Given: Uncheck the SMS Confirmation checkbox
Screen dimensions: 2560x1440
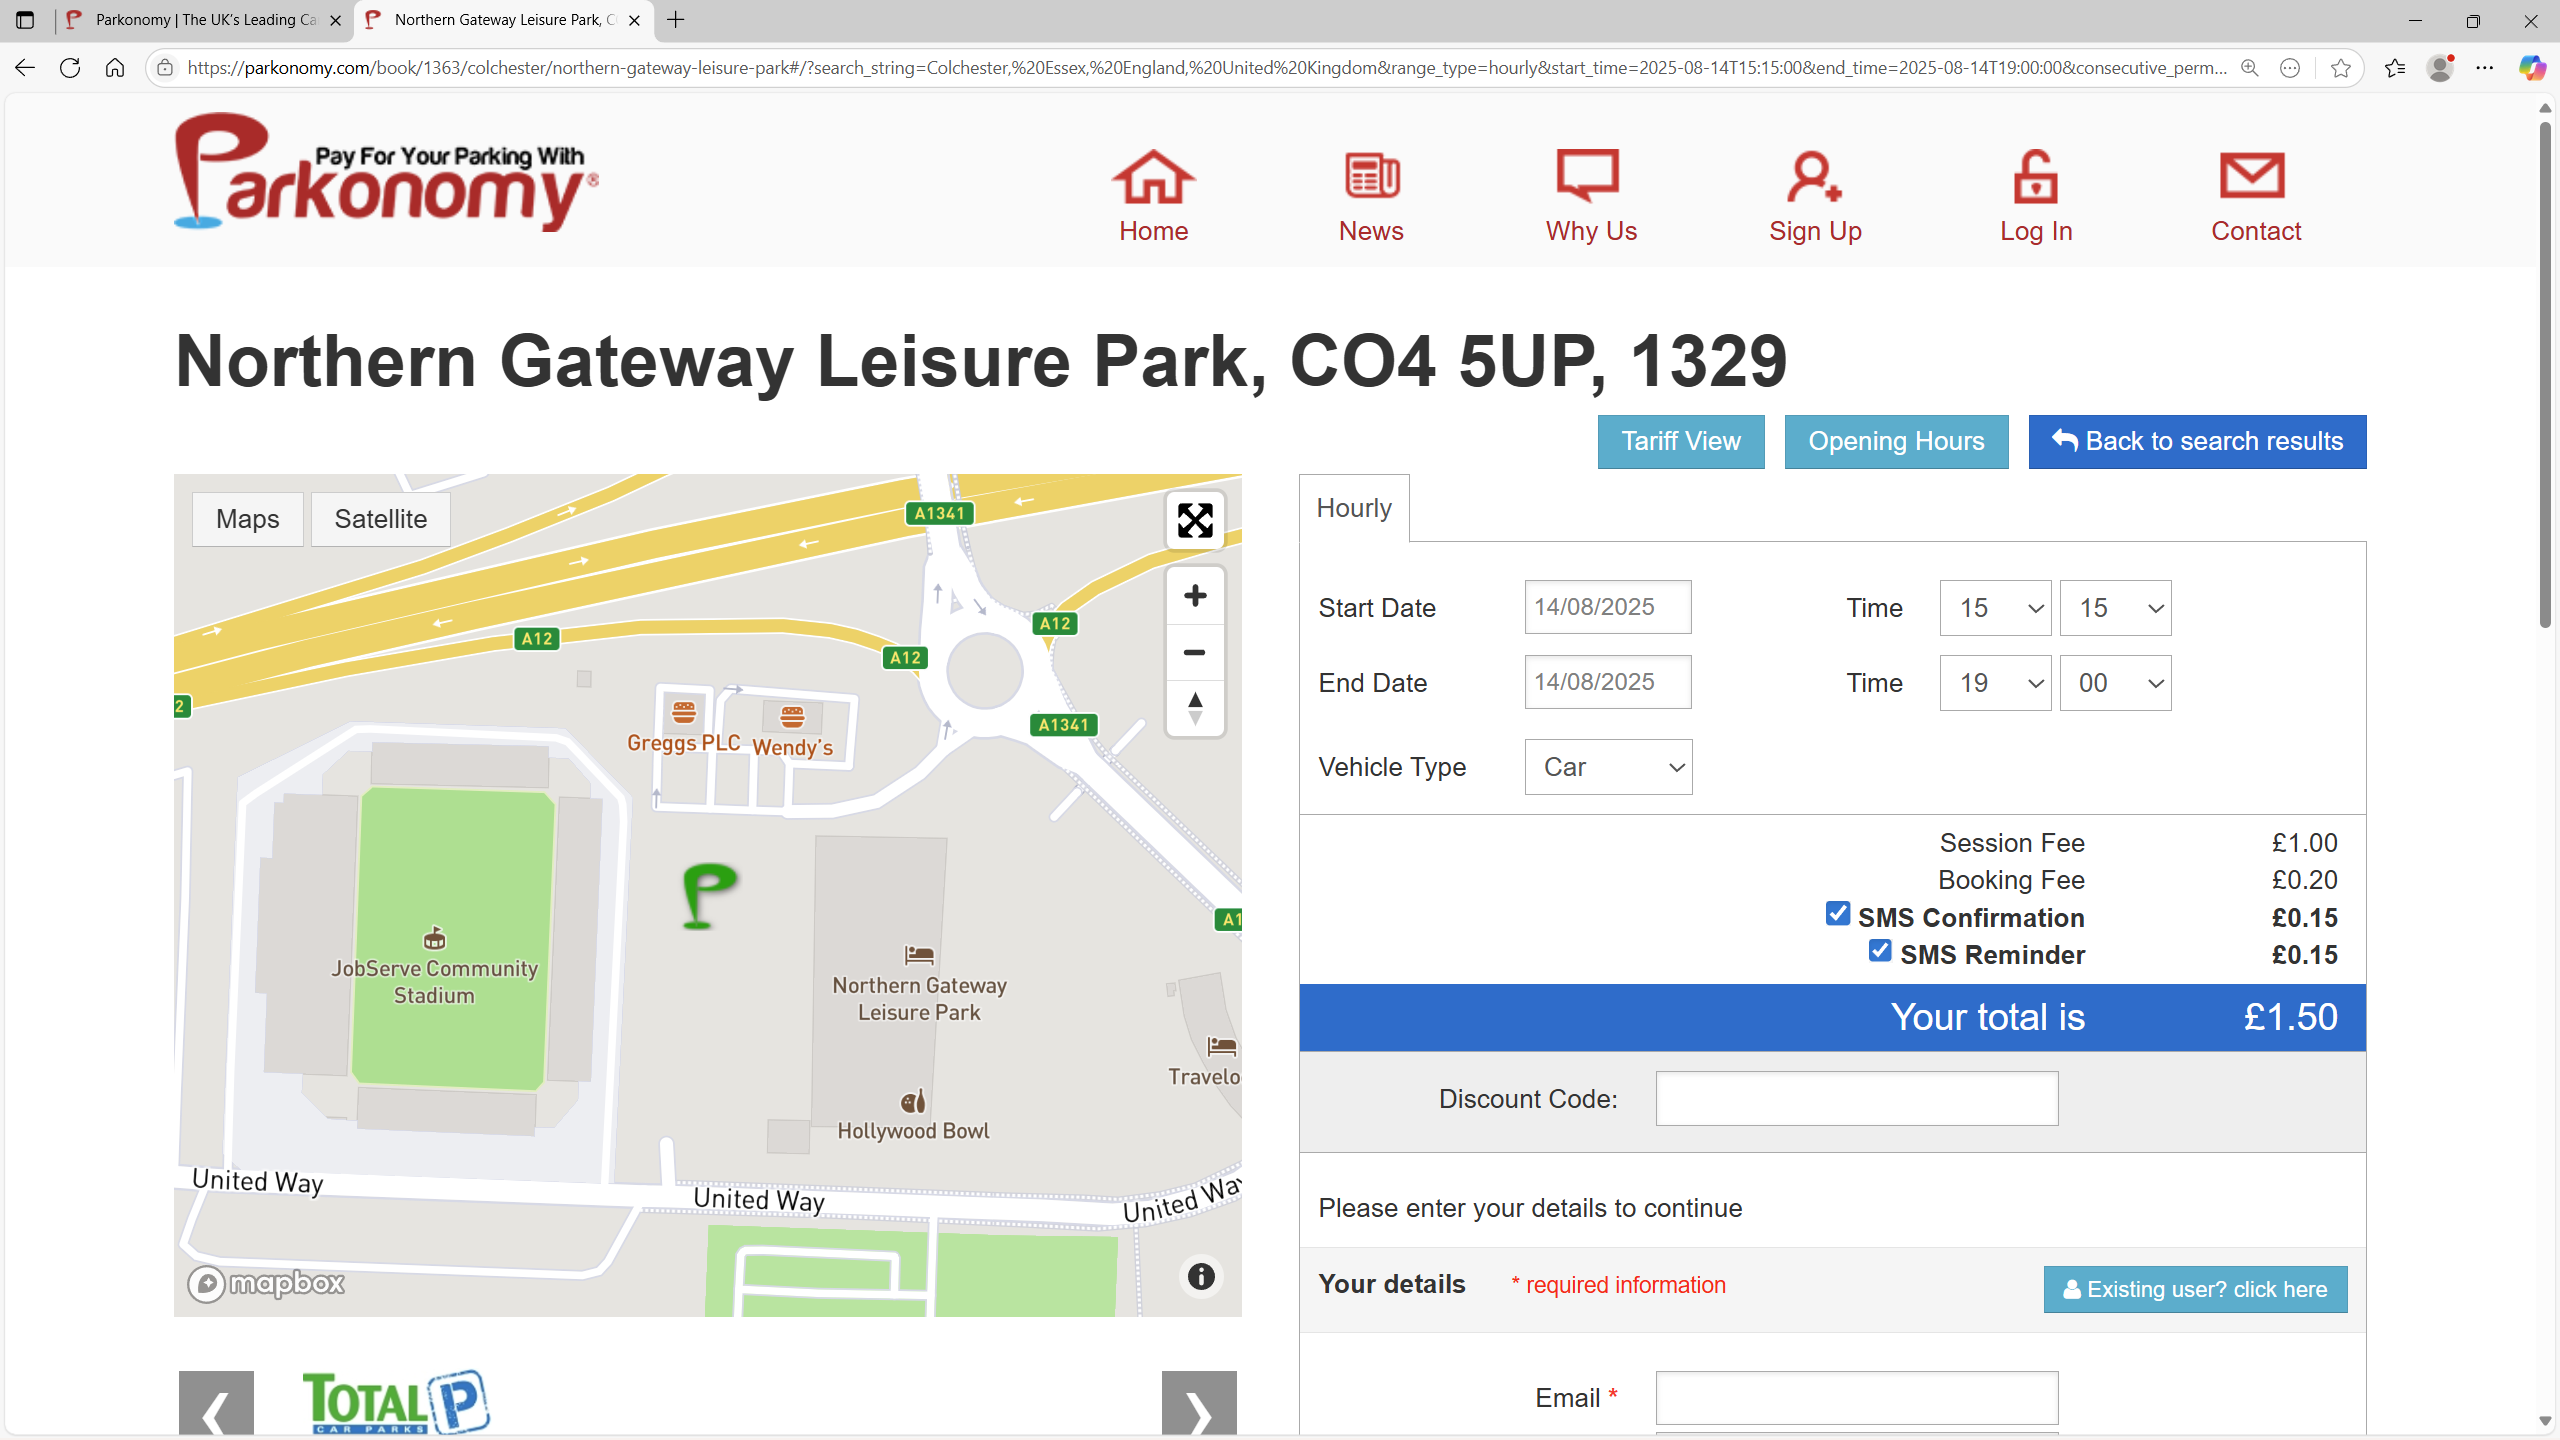Looking at the screenshot, I should click(x=1837, y=913).
